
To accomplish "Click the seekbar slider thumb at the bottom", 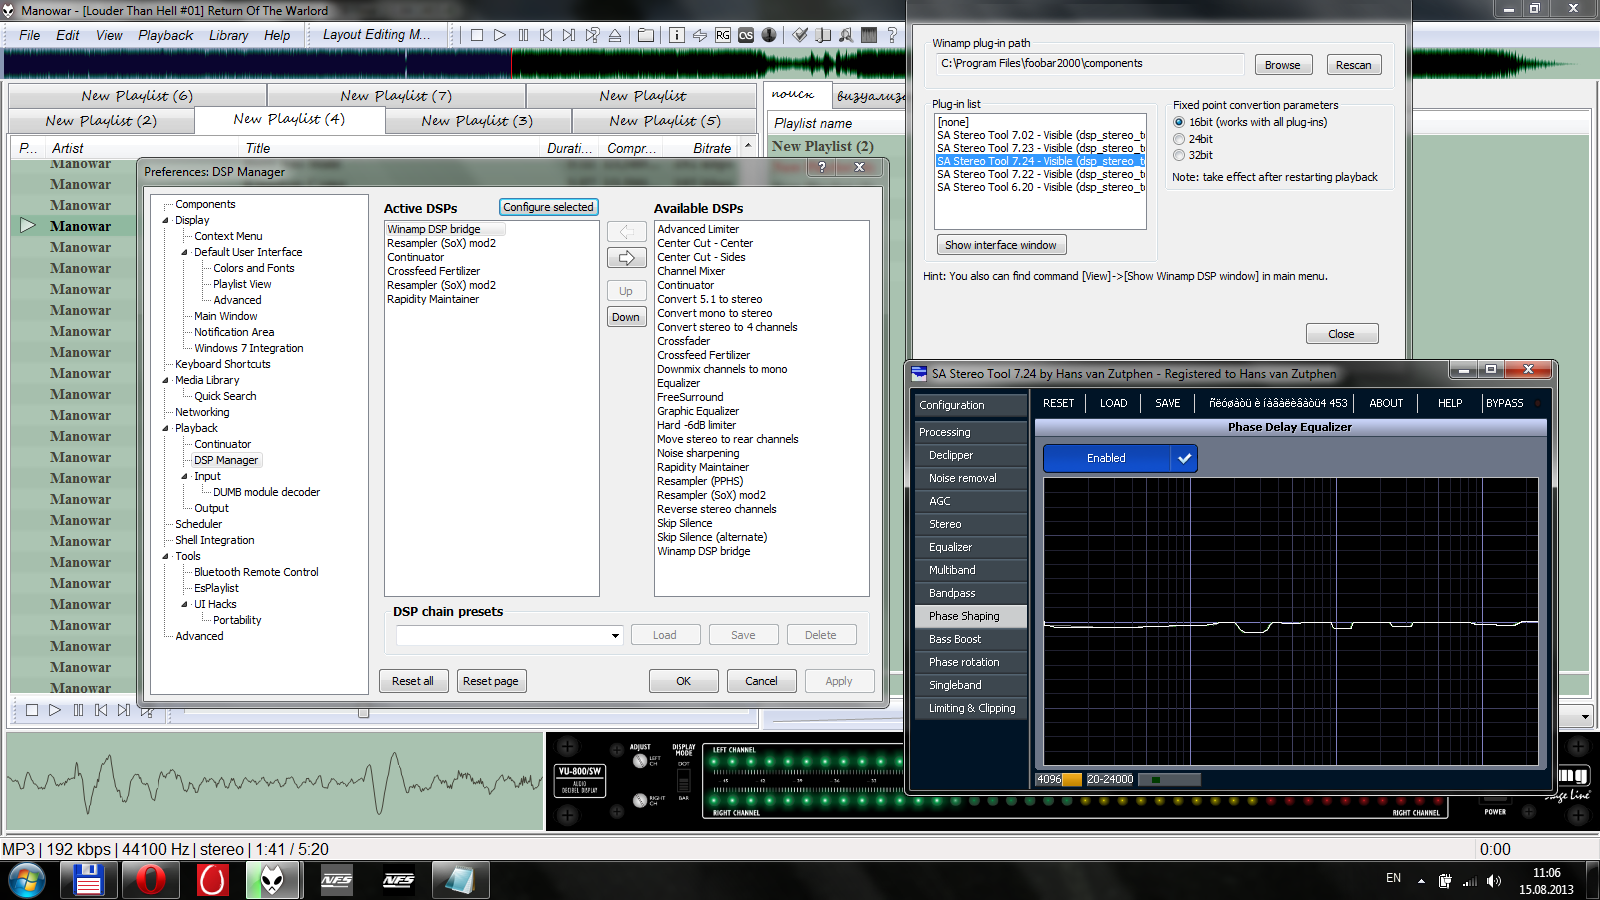I will [364, 712].
